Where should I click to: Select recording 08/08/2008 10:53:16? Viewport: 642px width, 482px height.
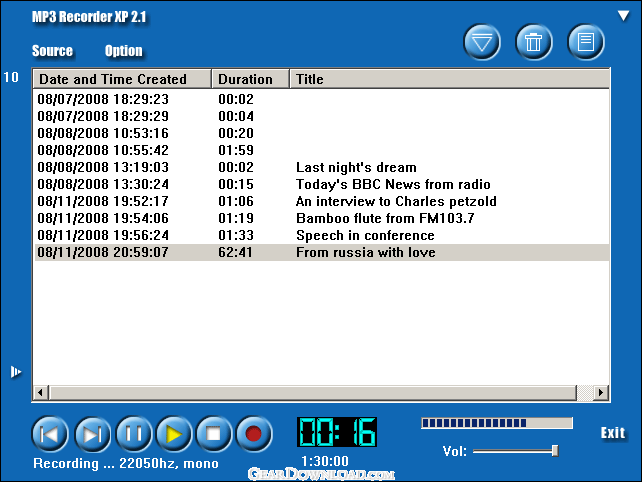[321, 134]
